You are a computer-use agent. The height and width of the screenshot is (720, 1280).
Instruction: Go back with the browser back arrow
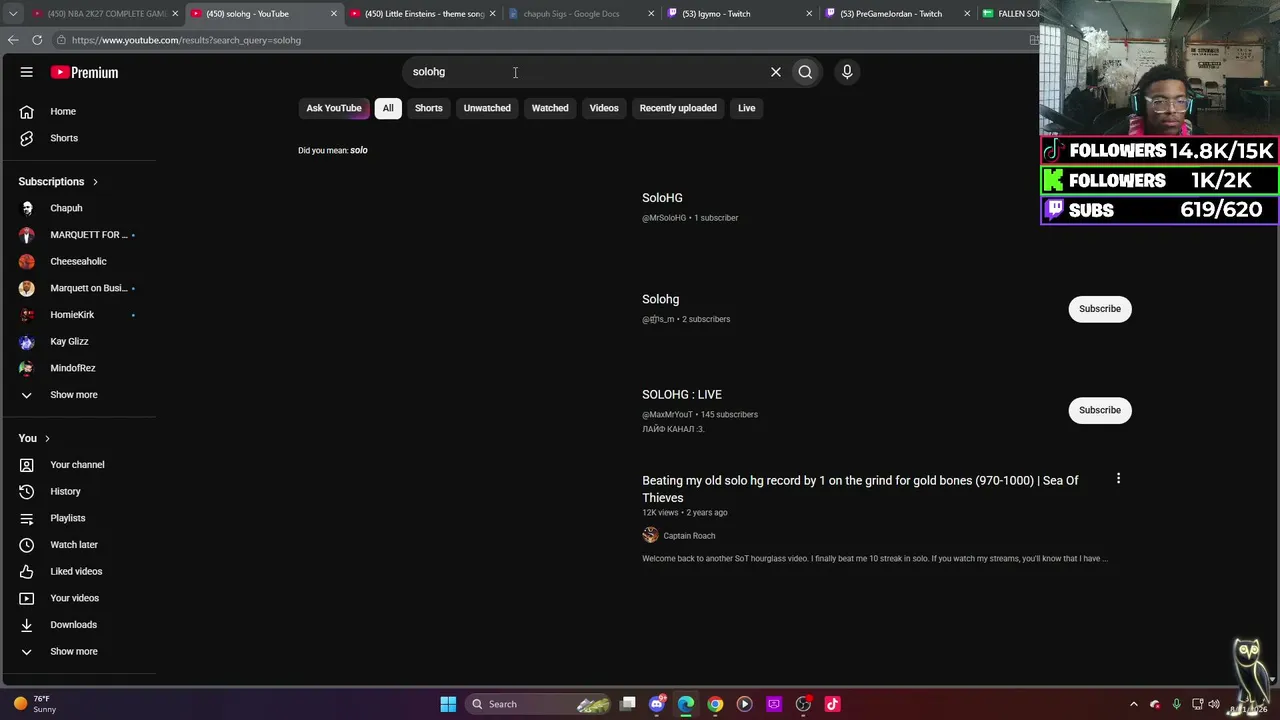(13, 40)
